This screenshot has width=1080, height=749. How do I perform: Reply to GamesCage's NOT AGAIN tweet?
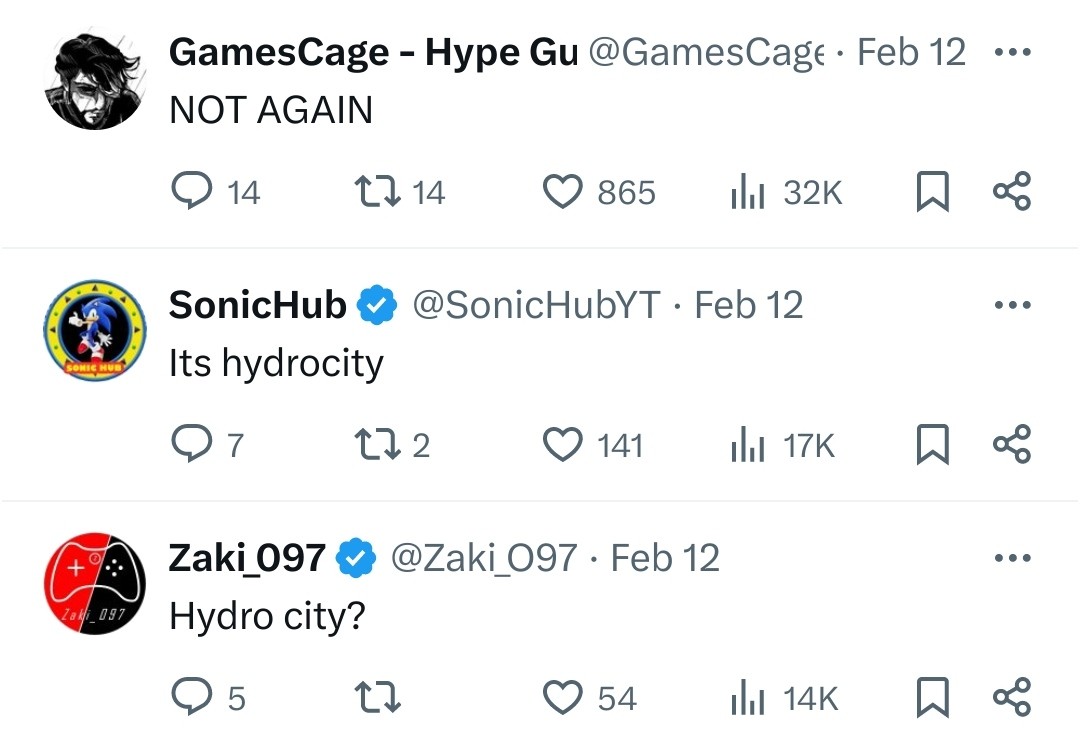191,191
